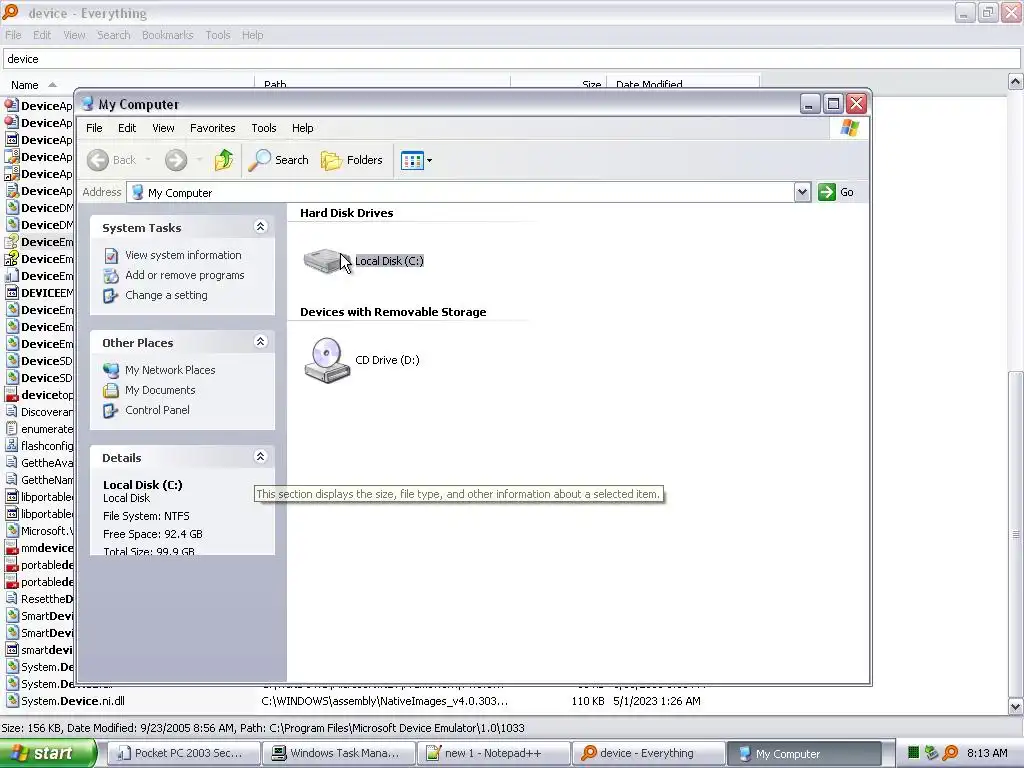Select the flashconfig file entry
This screenshot has height=768, width=1024.
tap(47, 446)
